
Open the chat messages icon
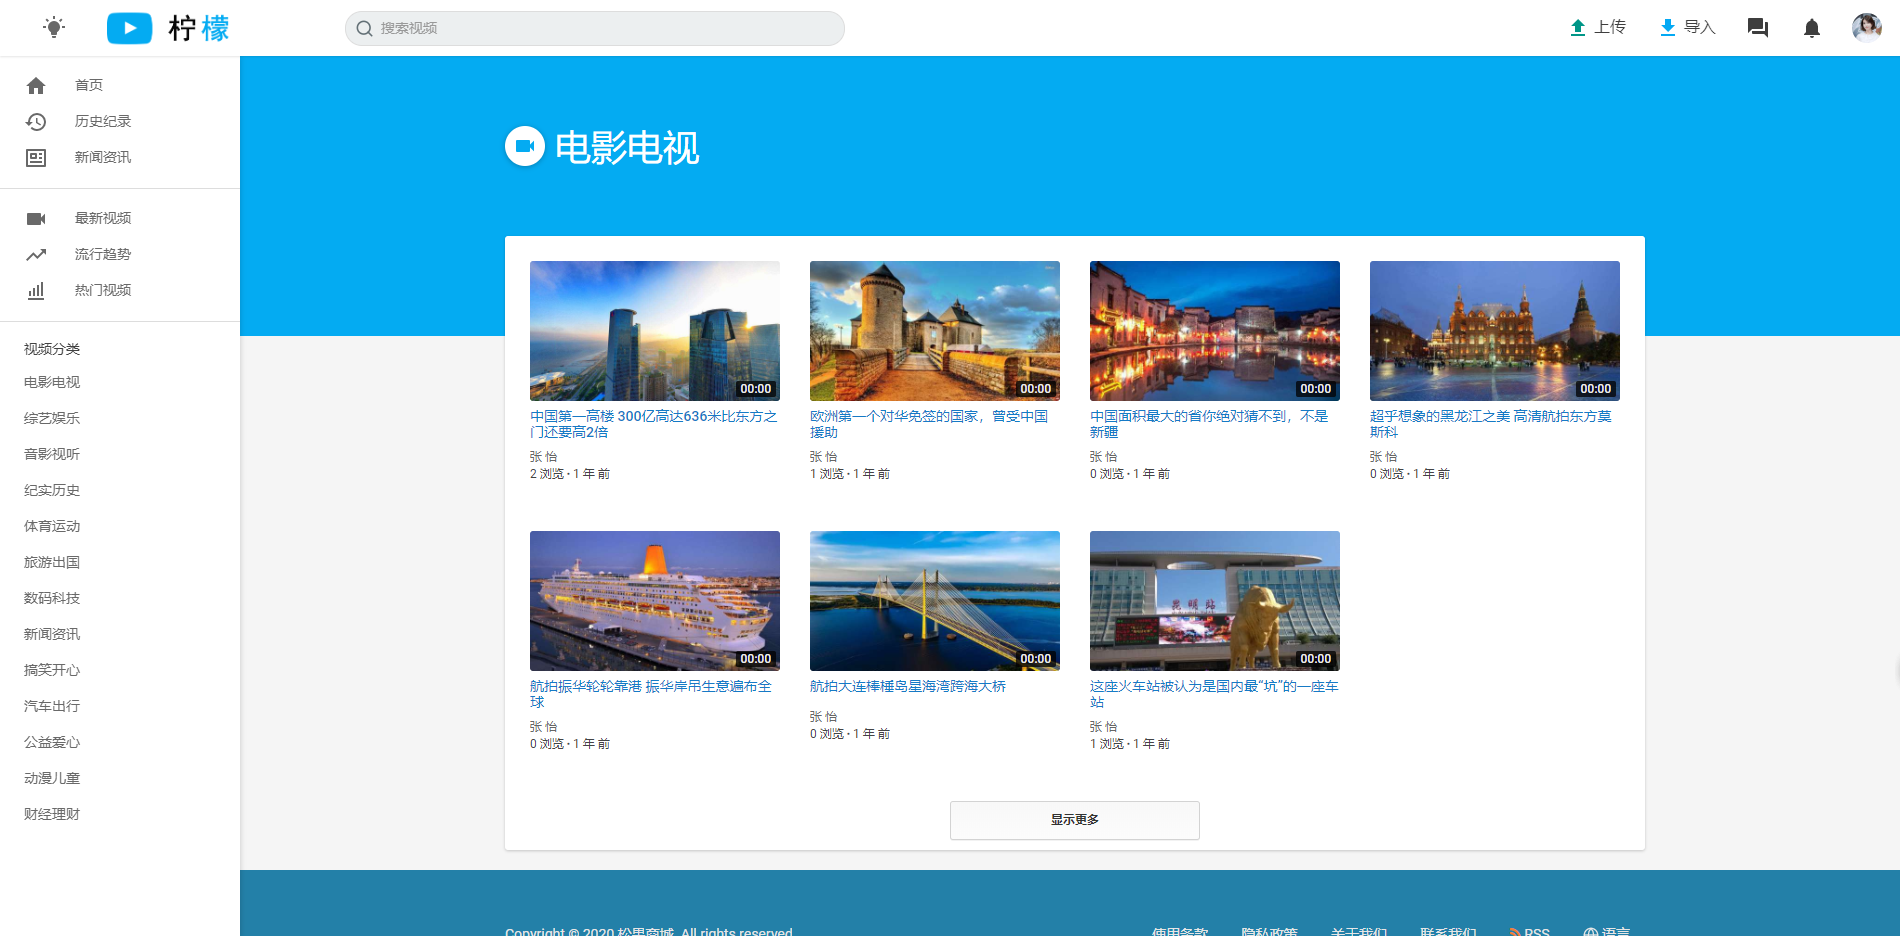pyautogui.click(x=1757, y=28)
